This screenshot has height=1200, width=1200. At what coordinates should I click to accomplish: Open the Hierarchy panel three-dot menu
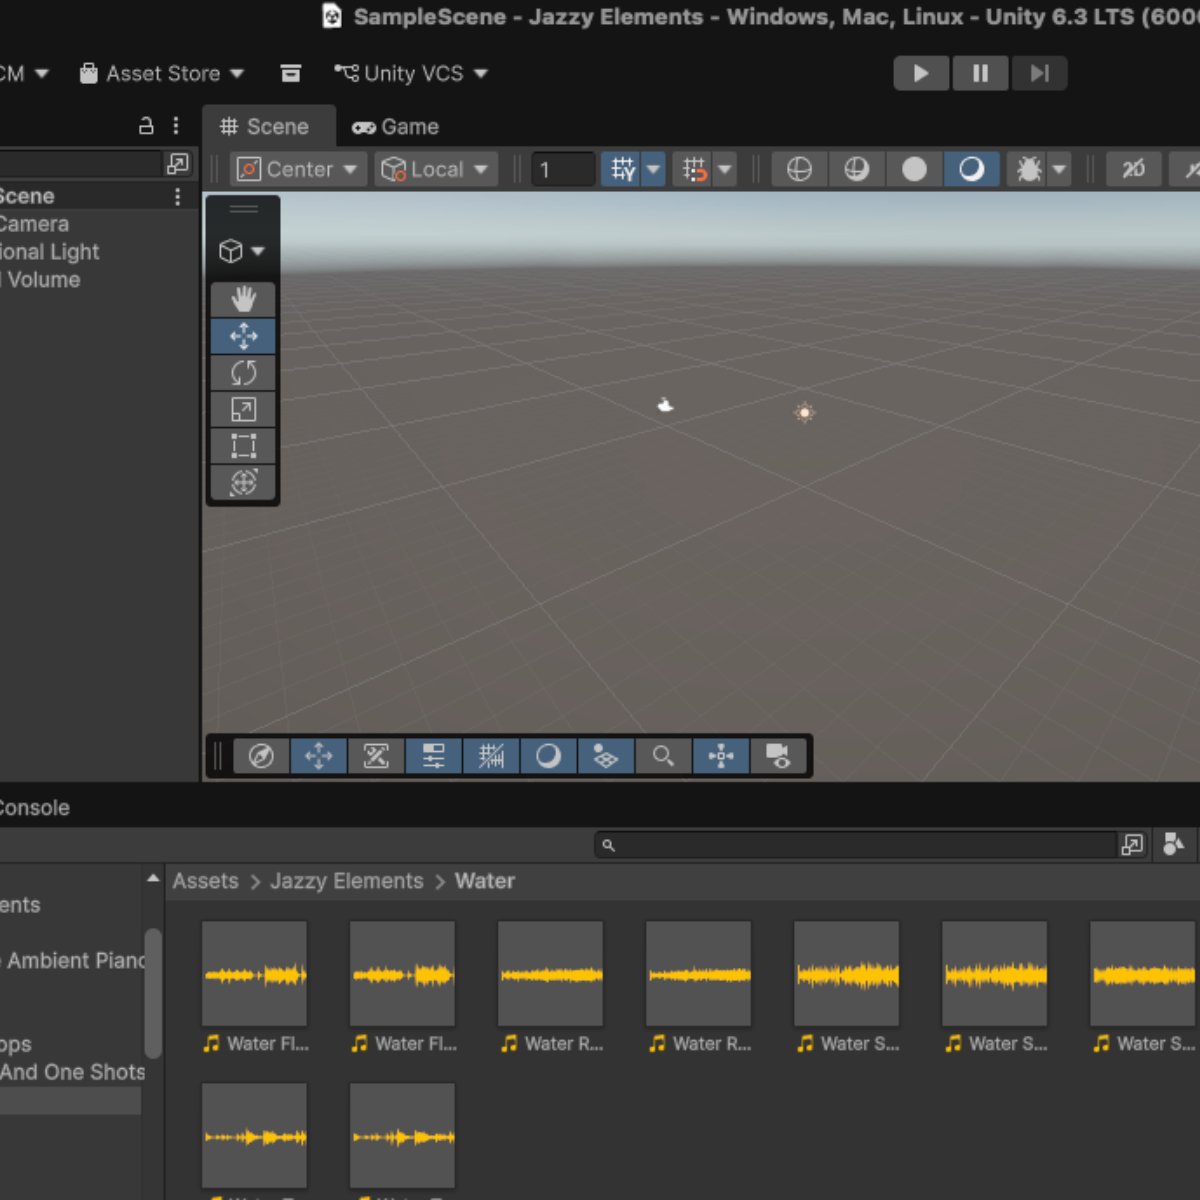point(176,126)
